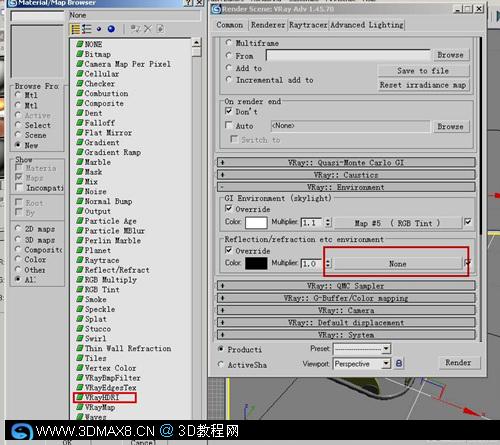The image size is (500, 445).
Task: Switch to the Renderer tab
Action: (x=268, y=25)
